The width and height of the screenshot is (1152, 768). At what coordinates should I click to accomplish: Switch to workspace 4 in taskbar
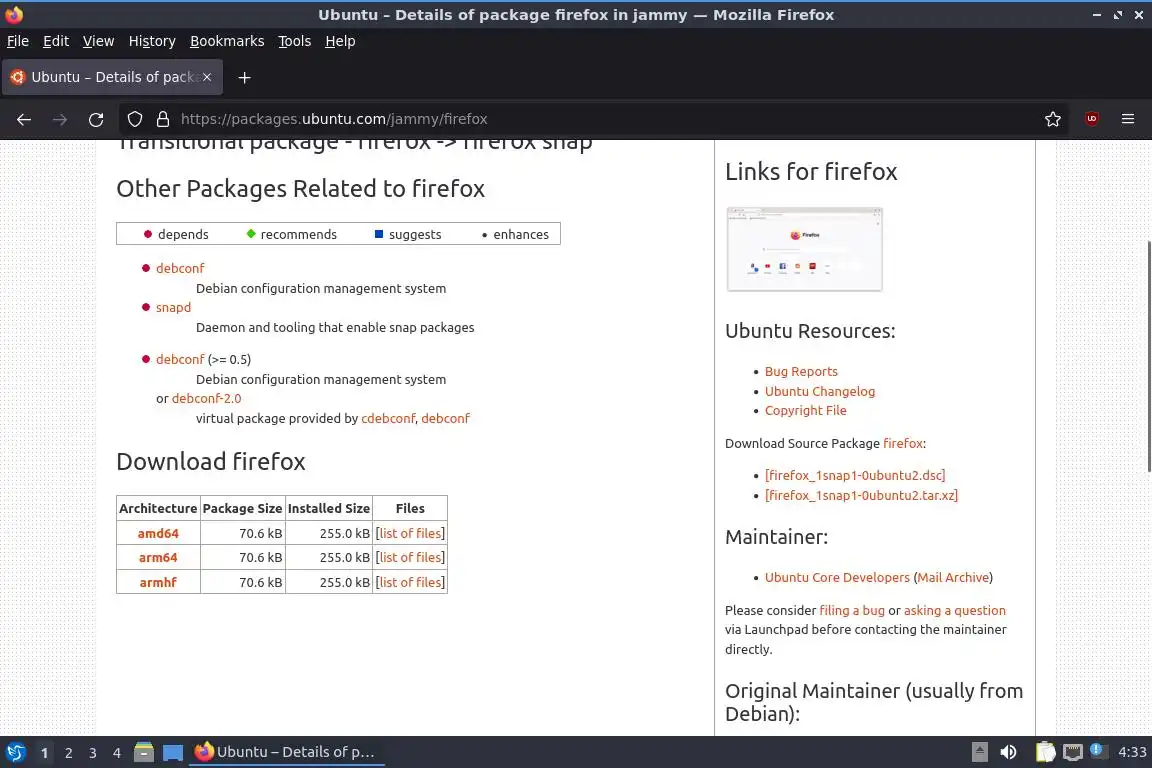point(117,753)
